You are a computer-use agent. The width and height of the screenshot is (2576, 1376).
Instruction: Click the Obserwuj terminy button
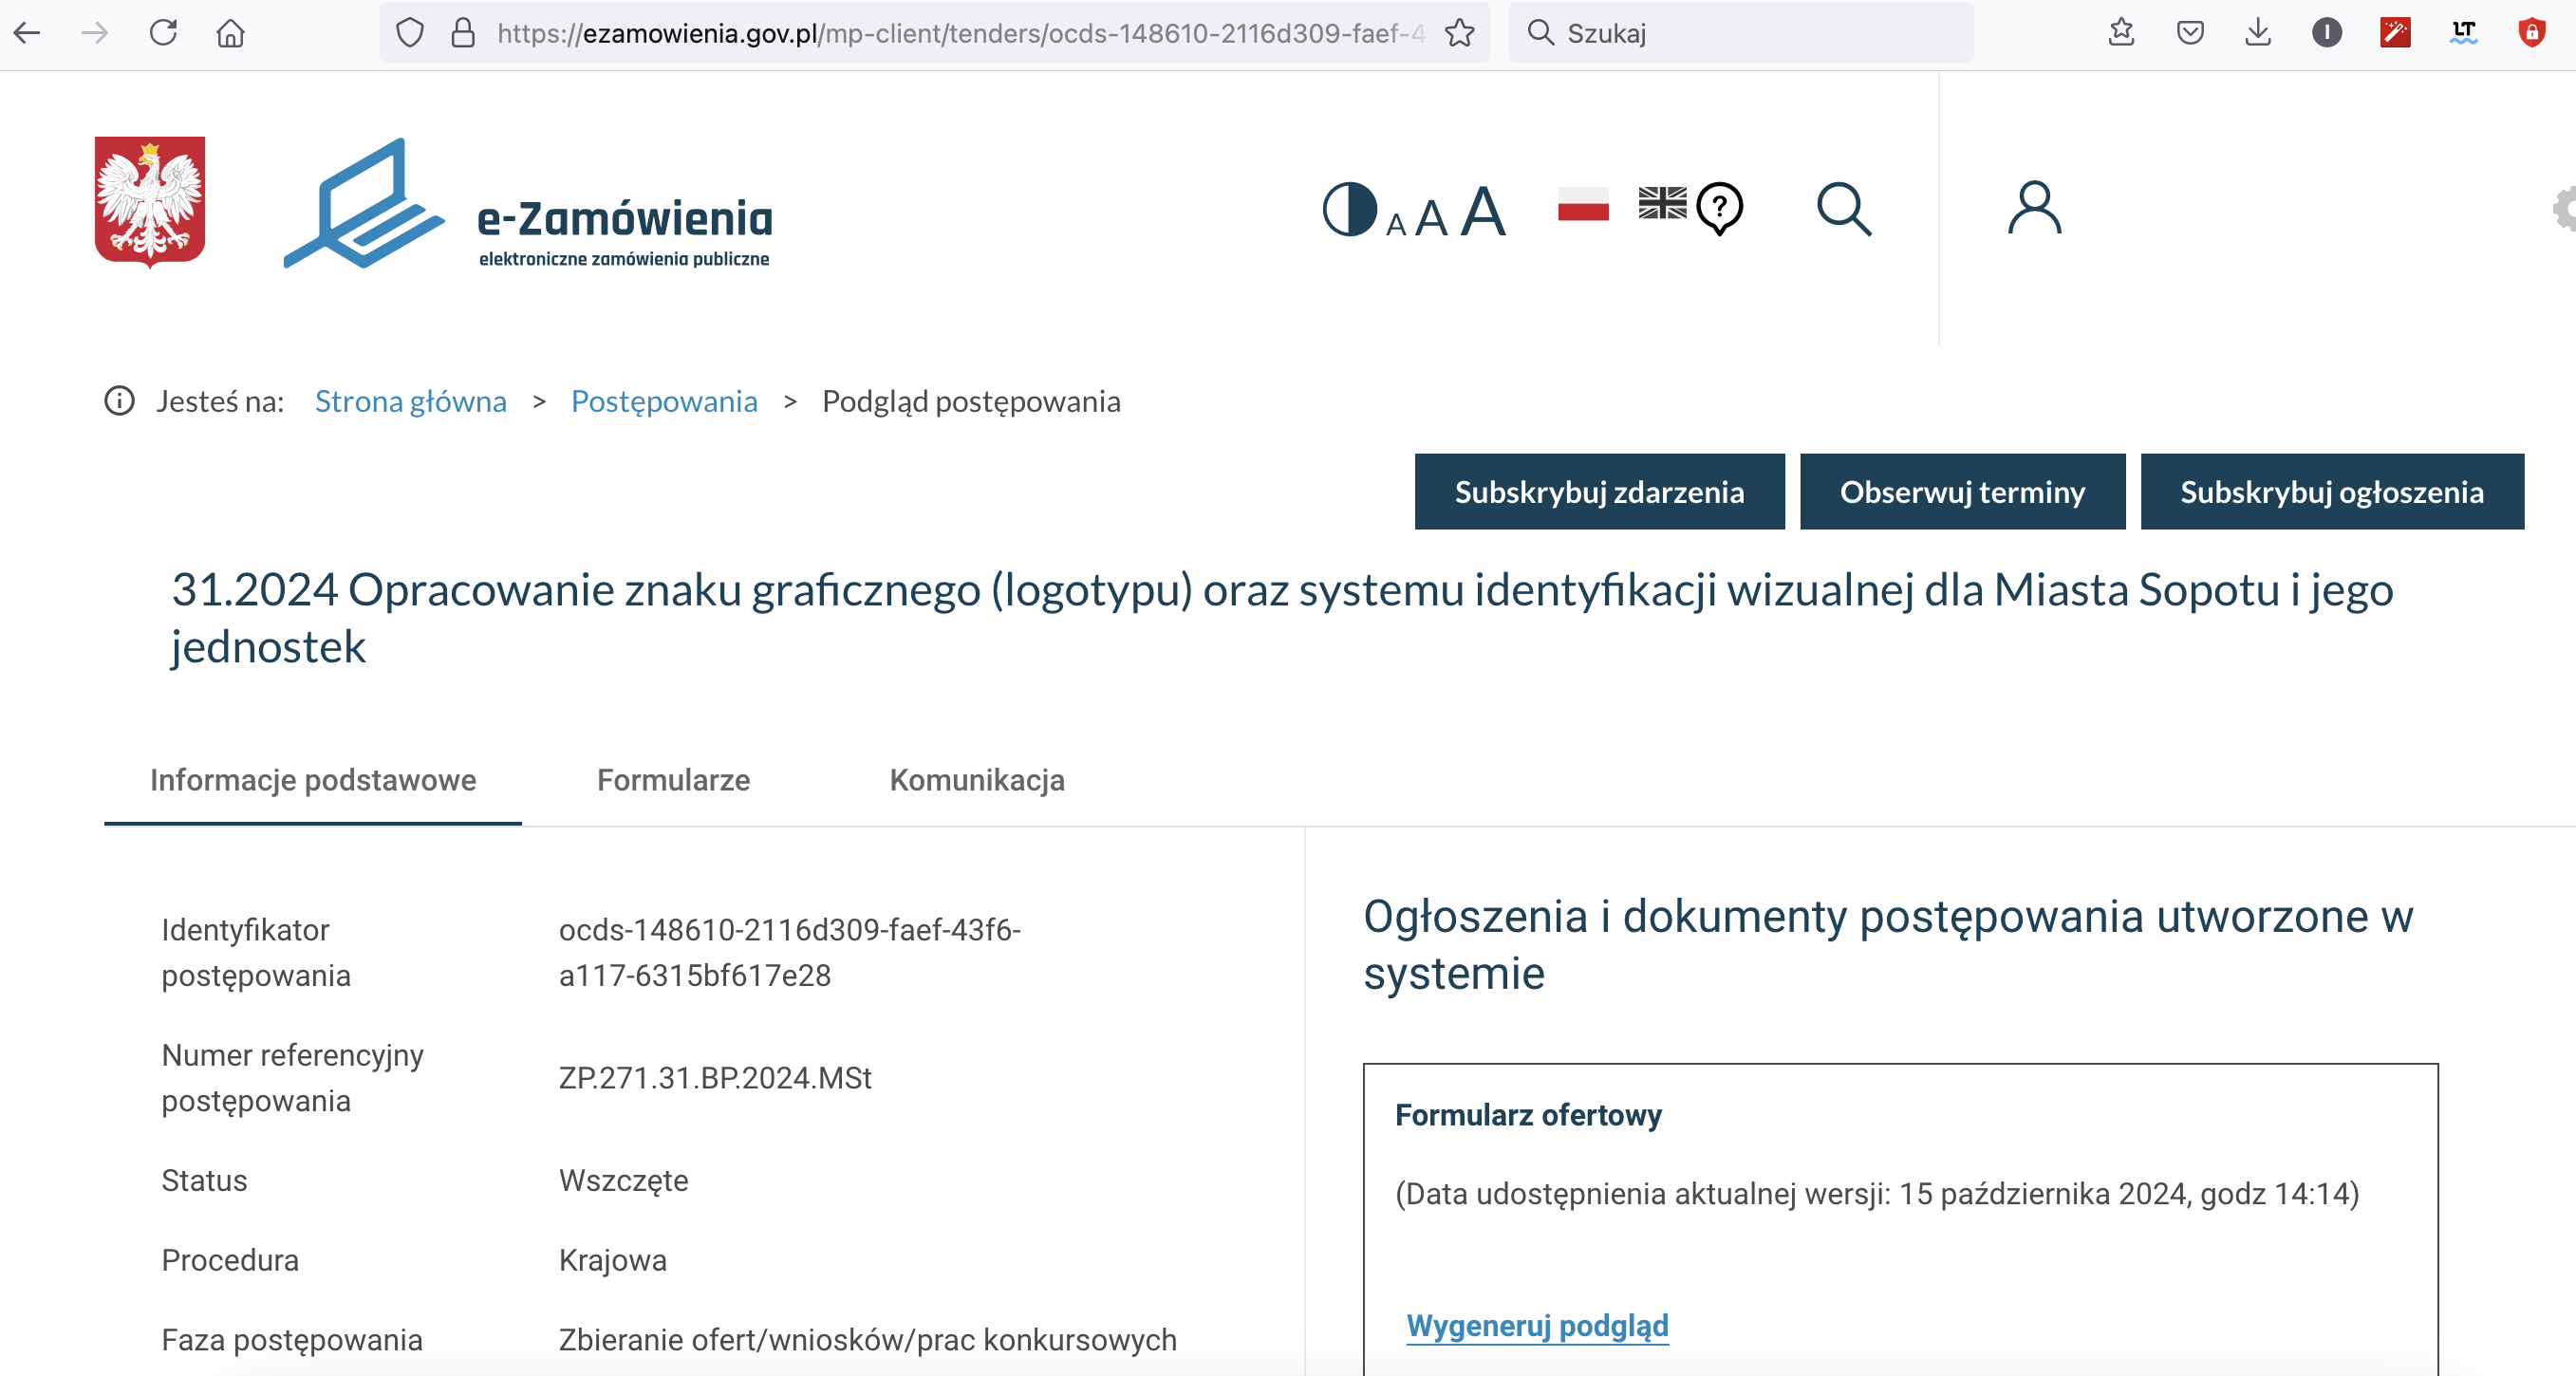point(1962,492)
